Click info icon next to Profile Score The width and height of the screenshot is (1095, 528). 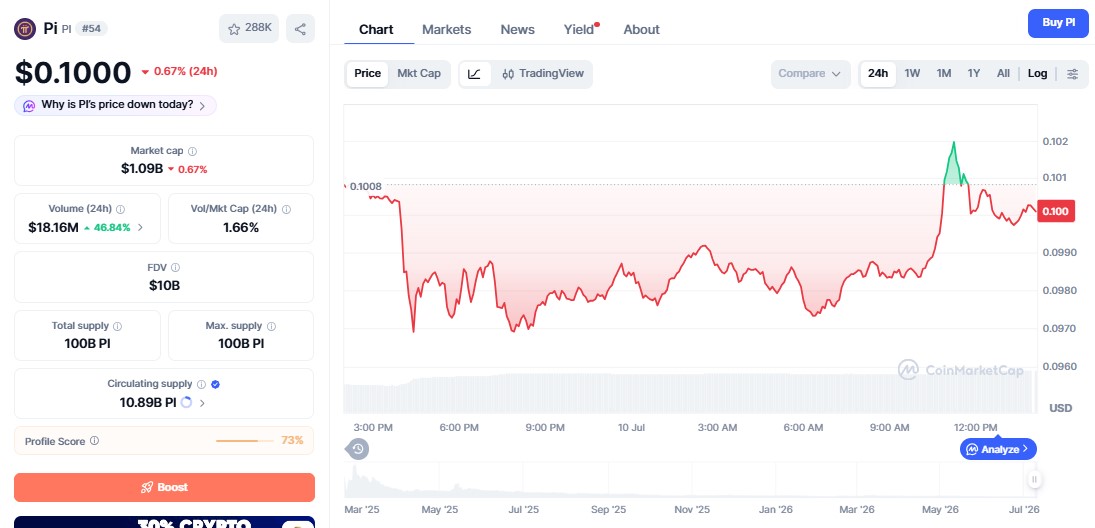click(94, 441)
